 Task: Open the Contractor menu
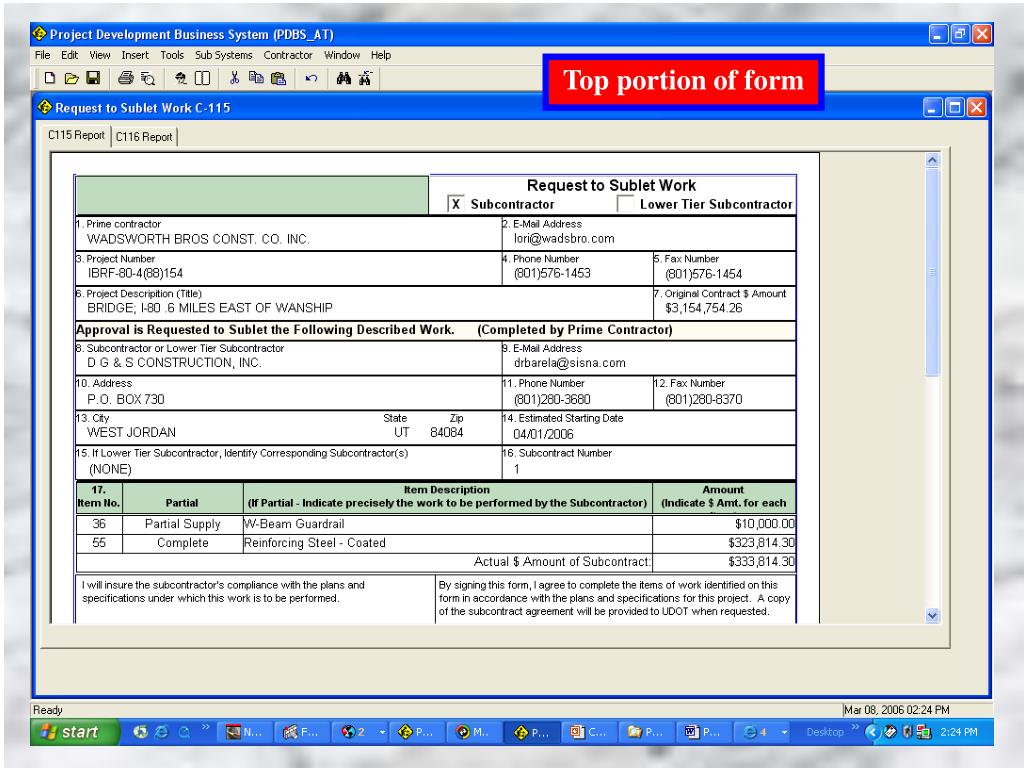(x=288, y=56)
